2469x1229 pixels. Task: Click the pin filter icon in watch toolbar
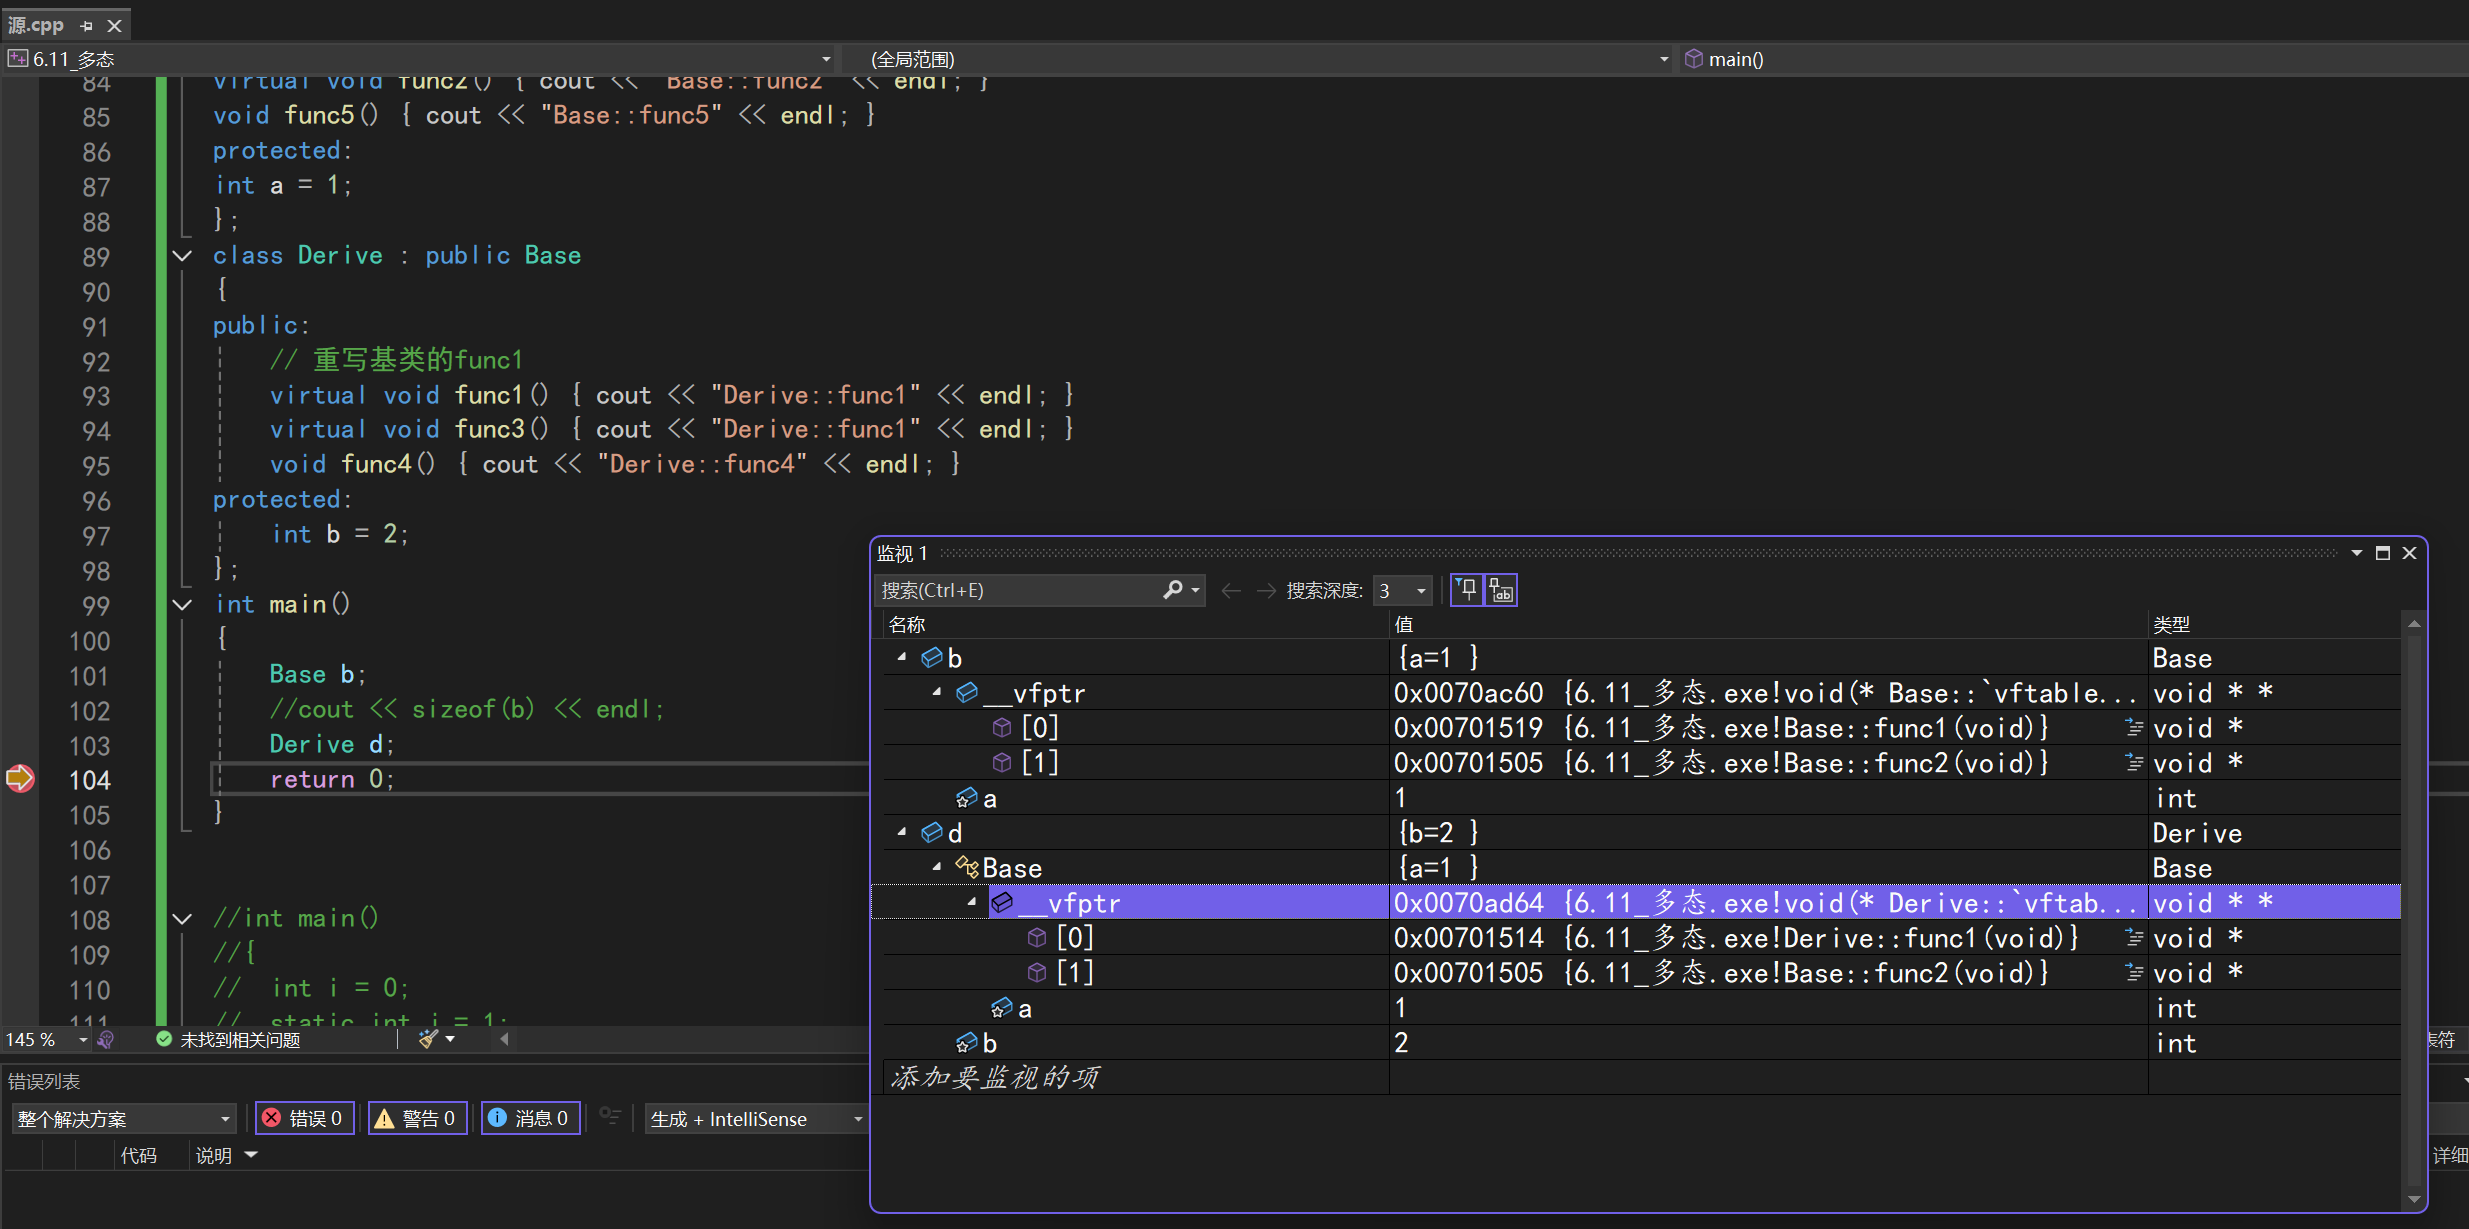[x=1467, y=590]
